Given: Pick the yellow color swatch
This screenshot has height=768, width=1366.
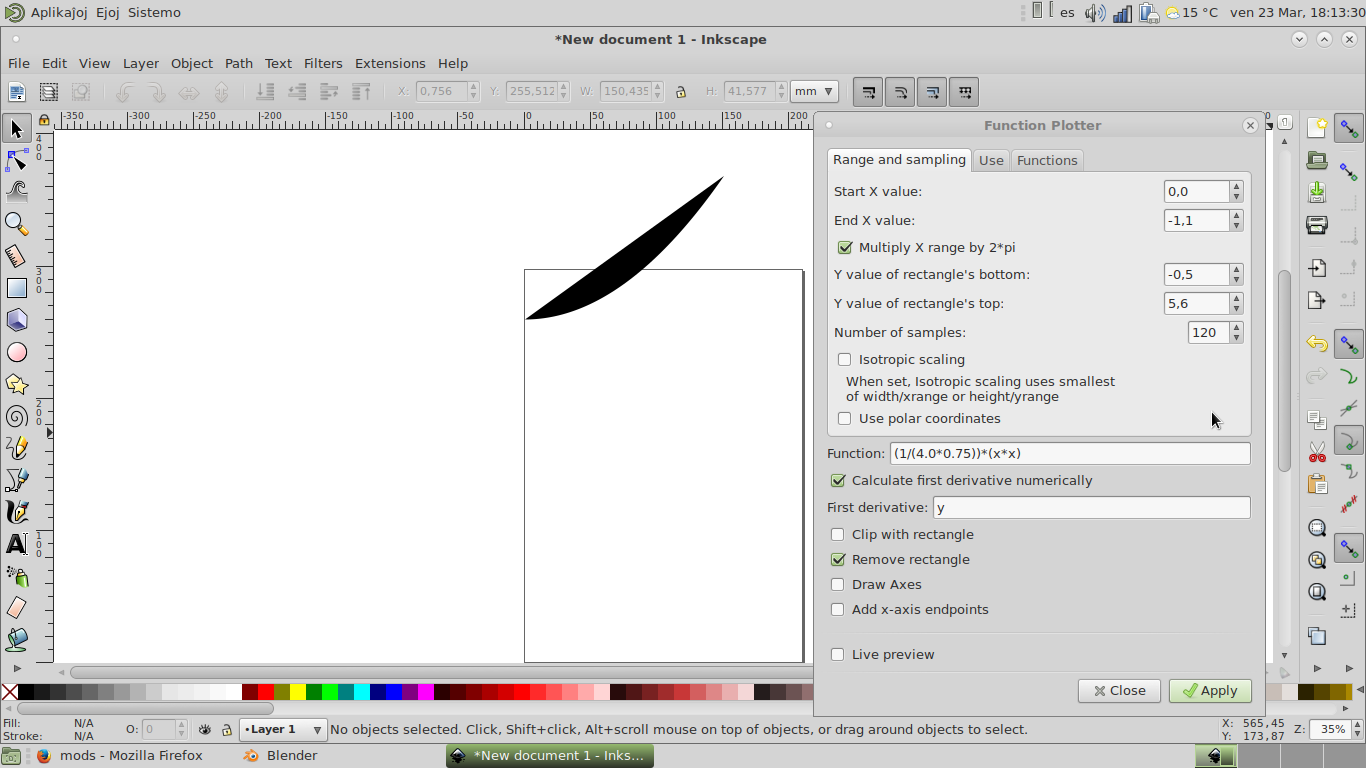Looking at the screenshot, I should click(298, 691).
